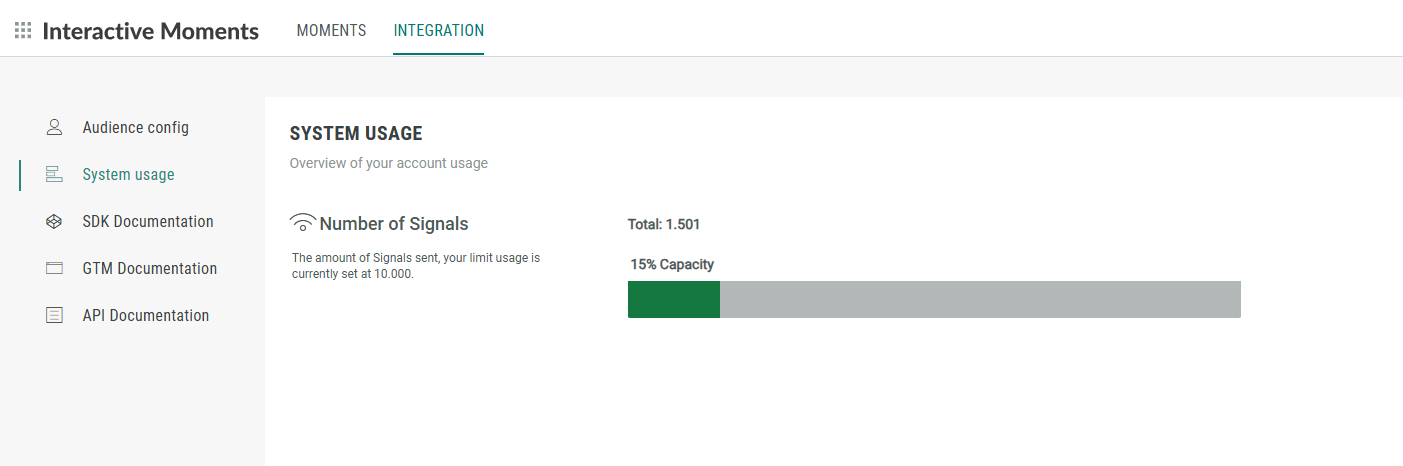
Task: Click the System usage bars icon
Action: 54,175
